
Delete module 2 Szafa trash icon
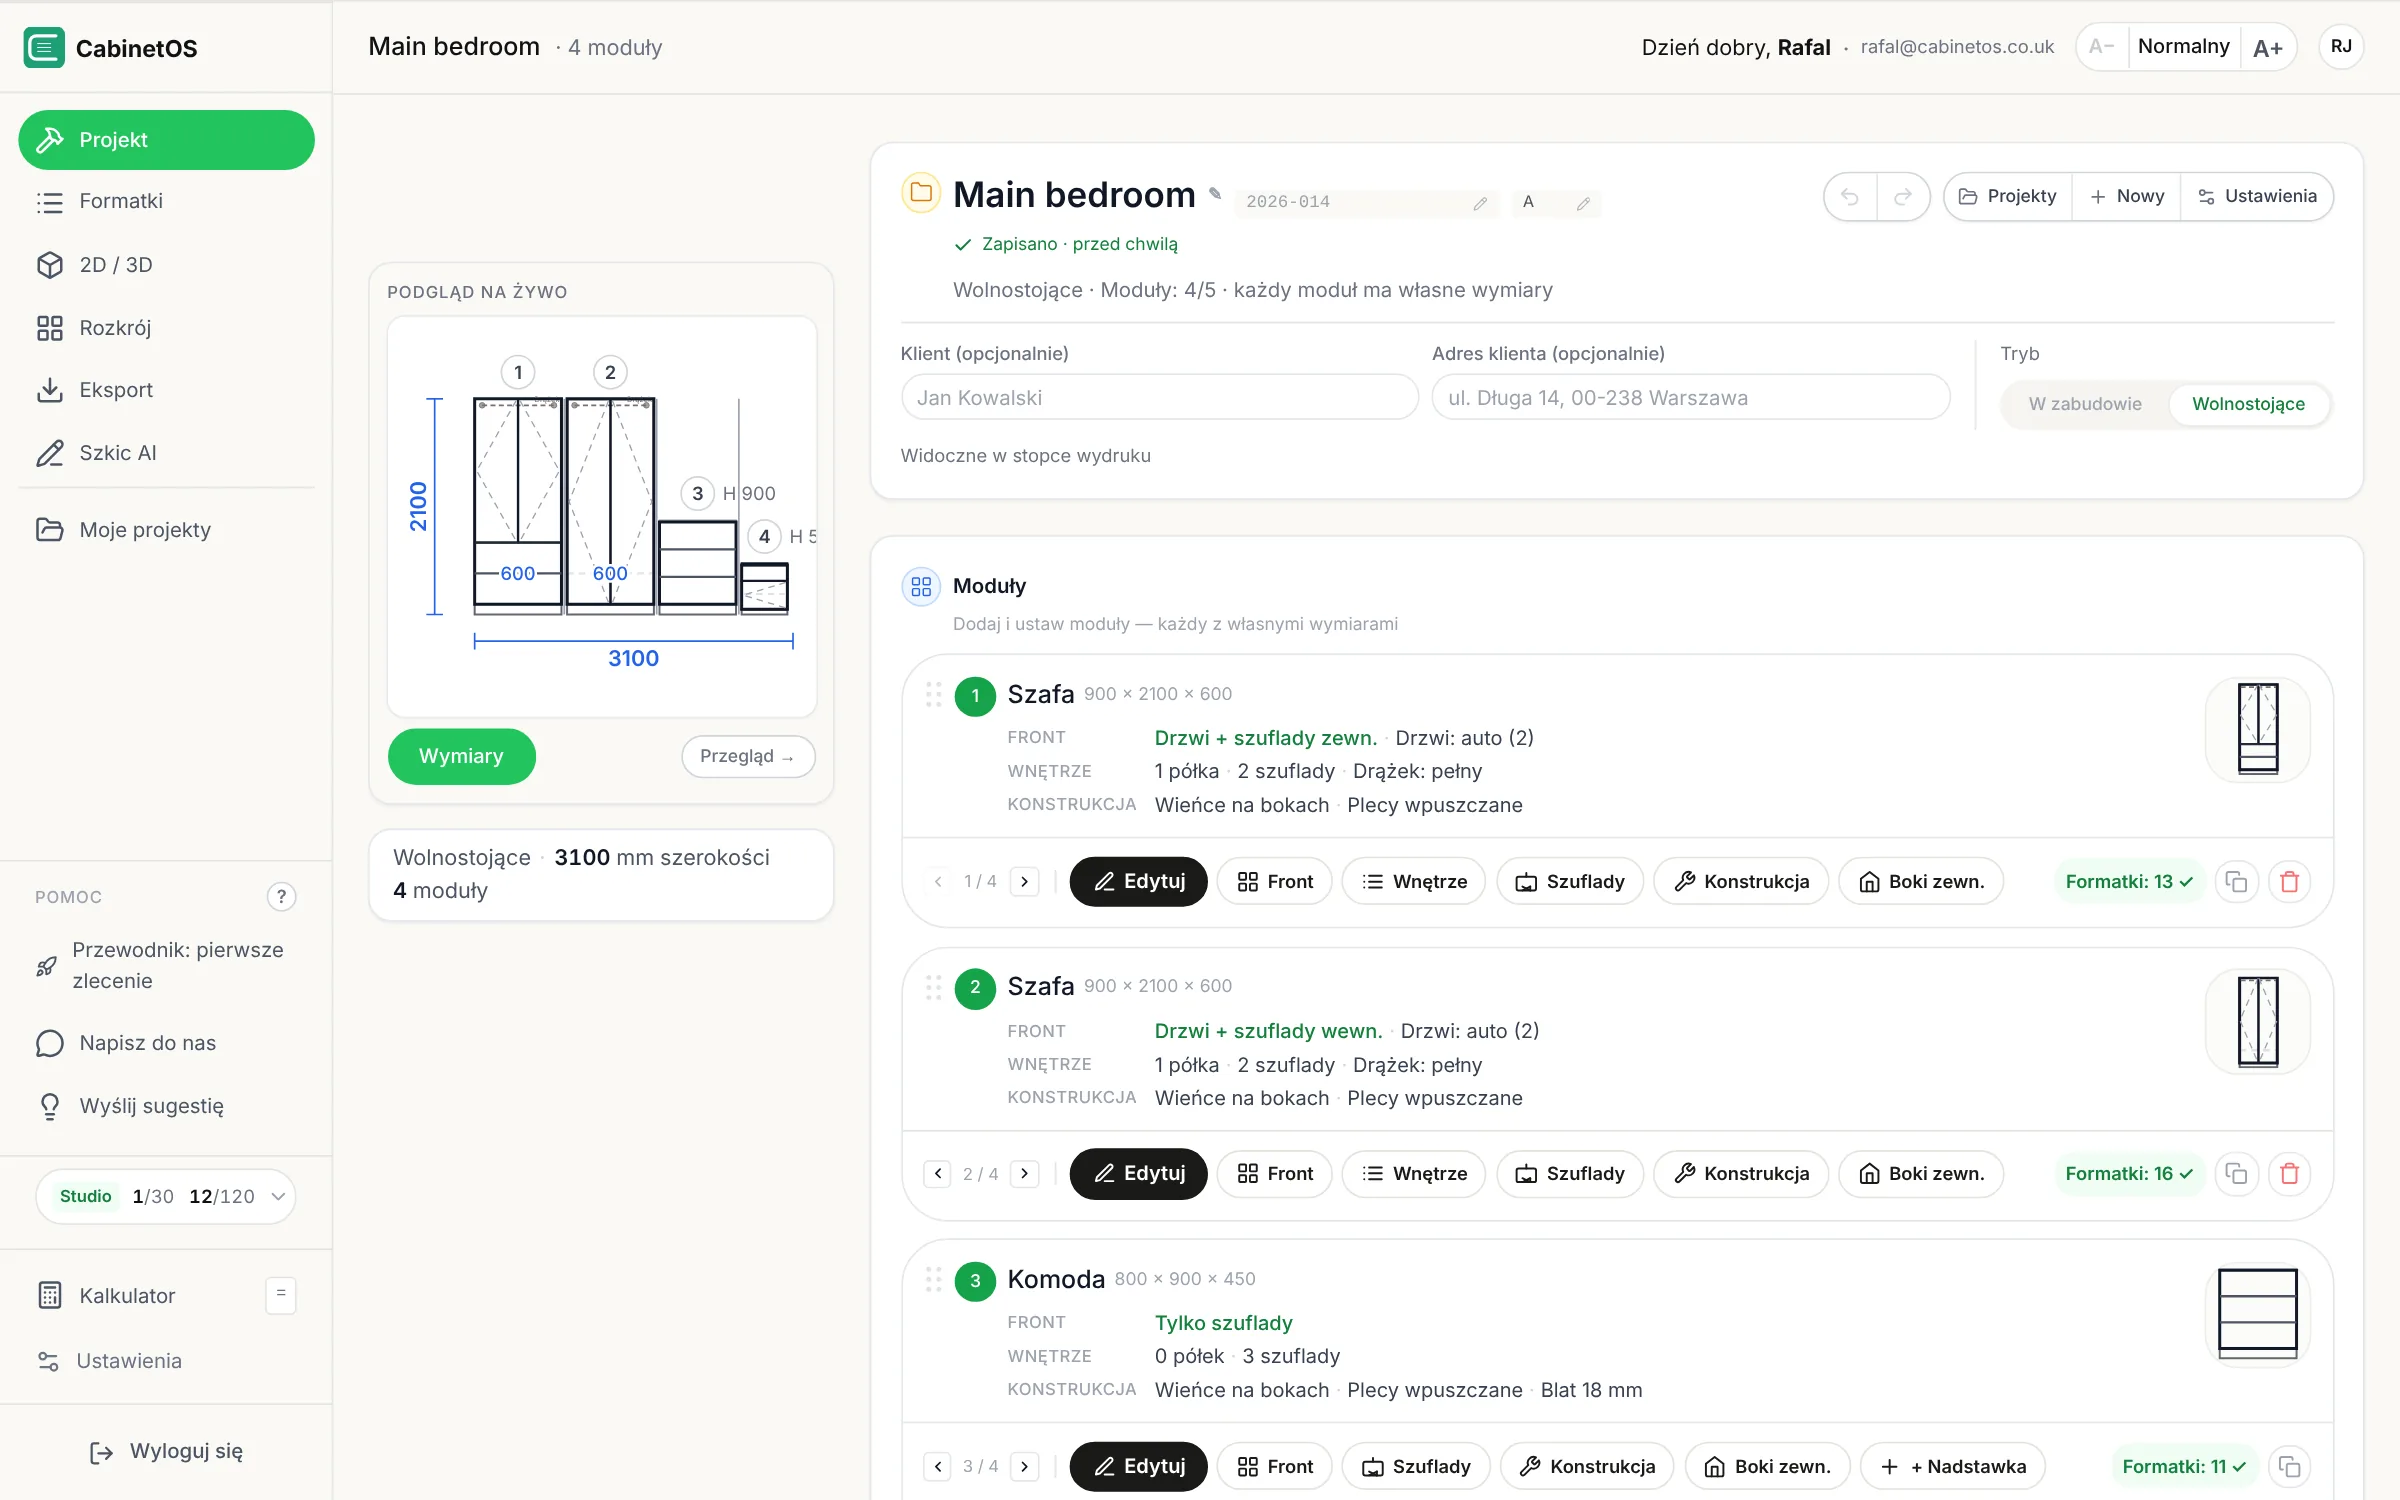tap(2289, 1174)
